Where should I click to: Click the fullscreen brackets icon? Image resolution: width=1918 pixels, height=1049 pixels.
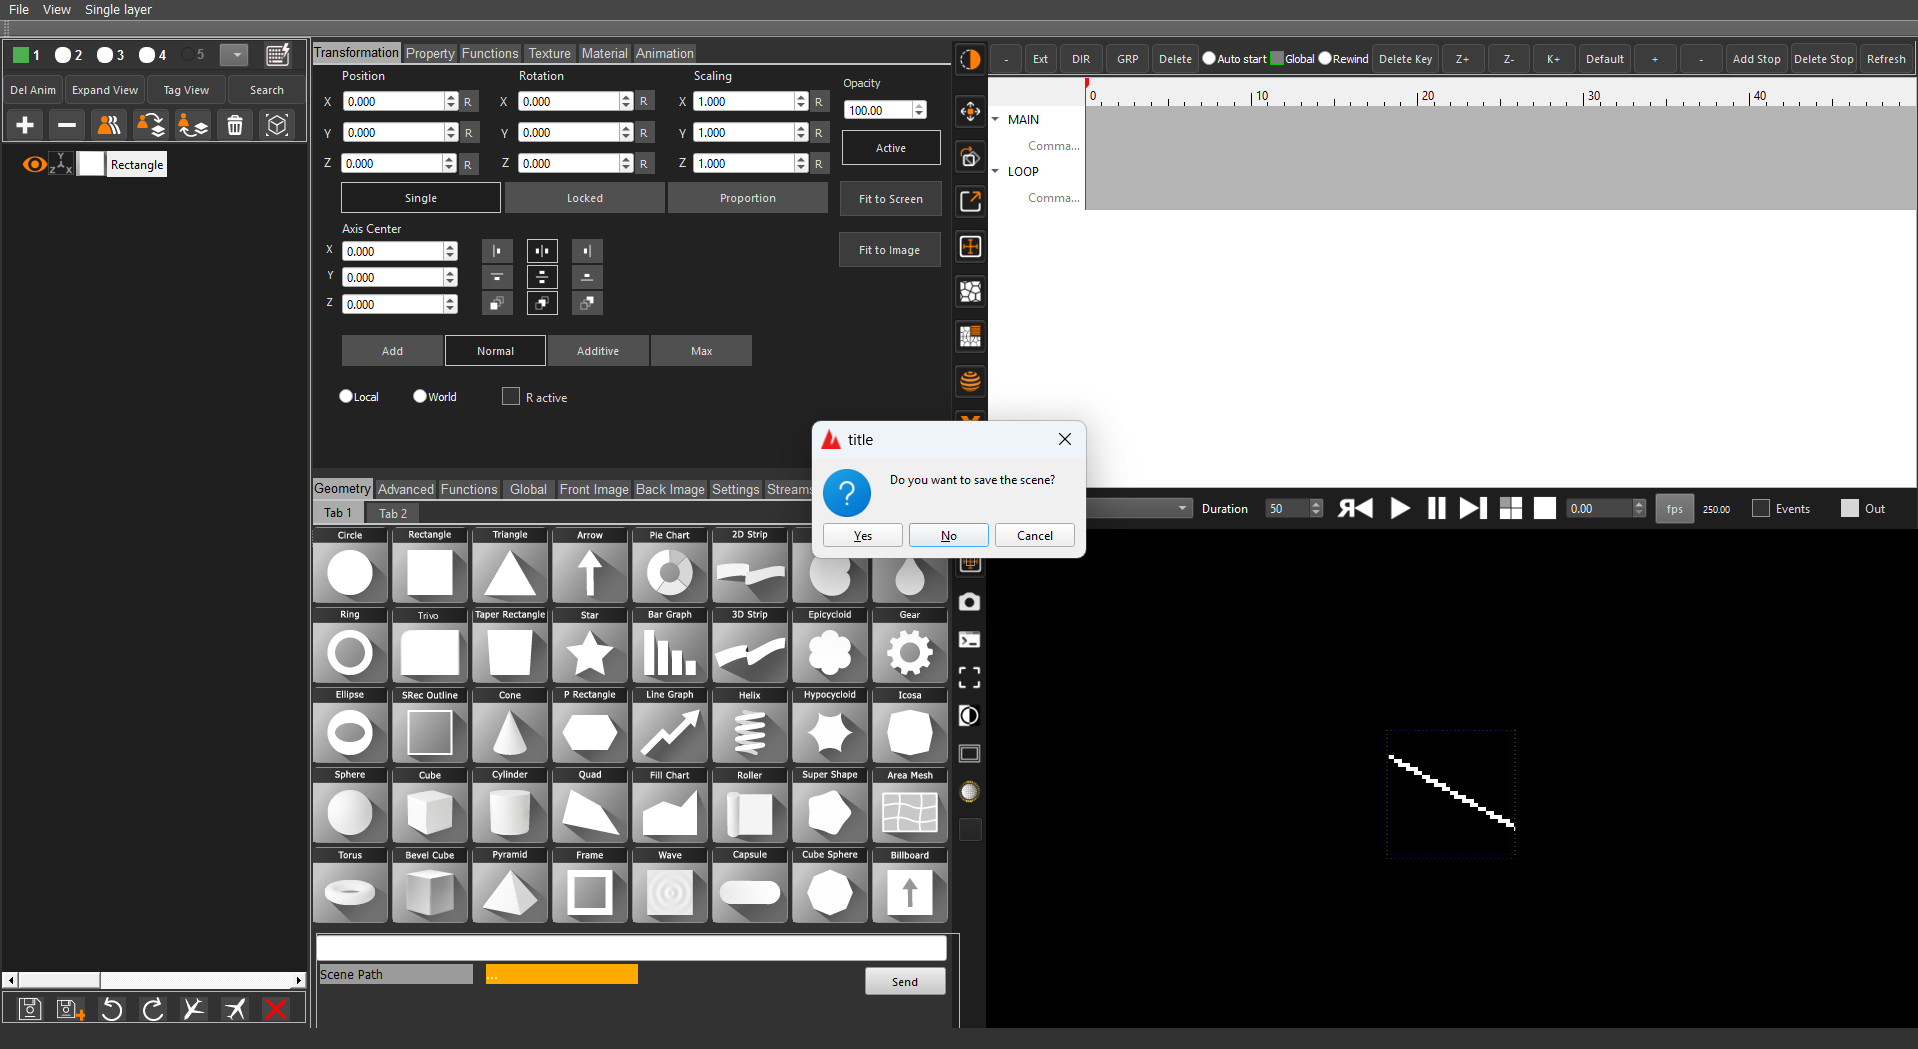[x=969, y=678]
